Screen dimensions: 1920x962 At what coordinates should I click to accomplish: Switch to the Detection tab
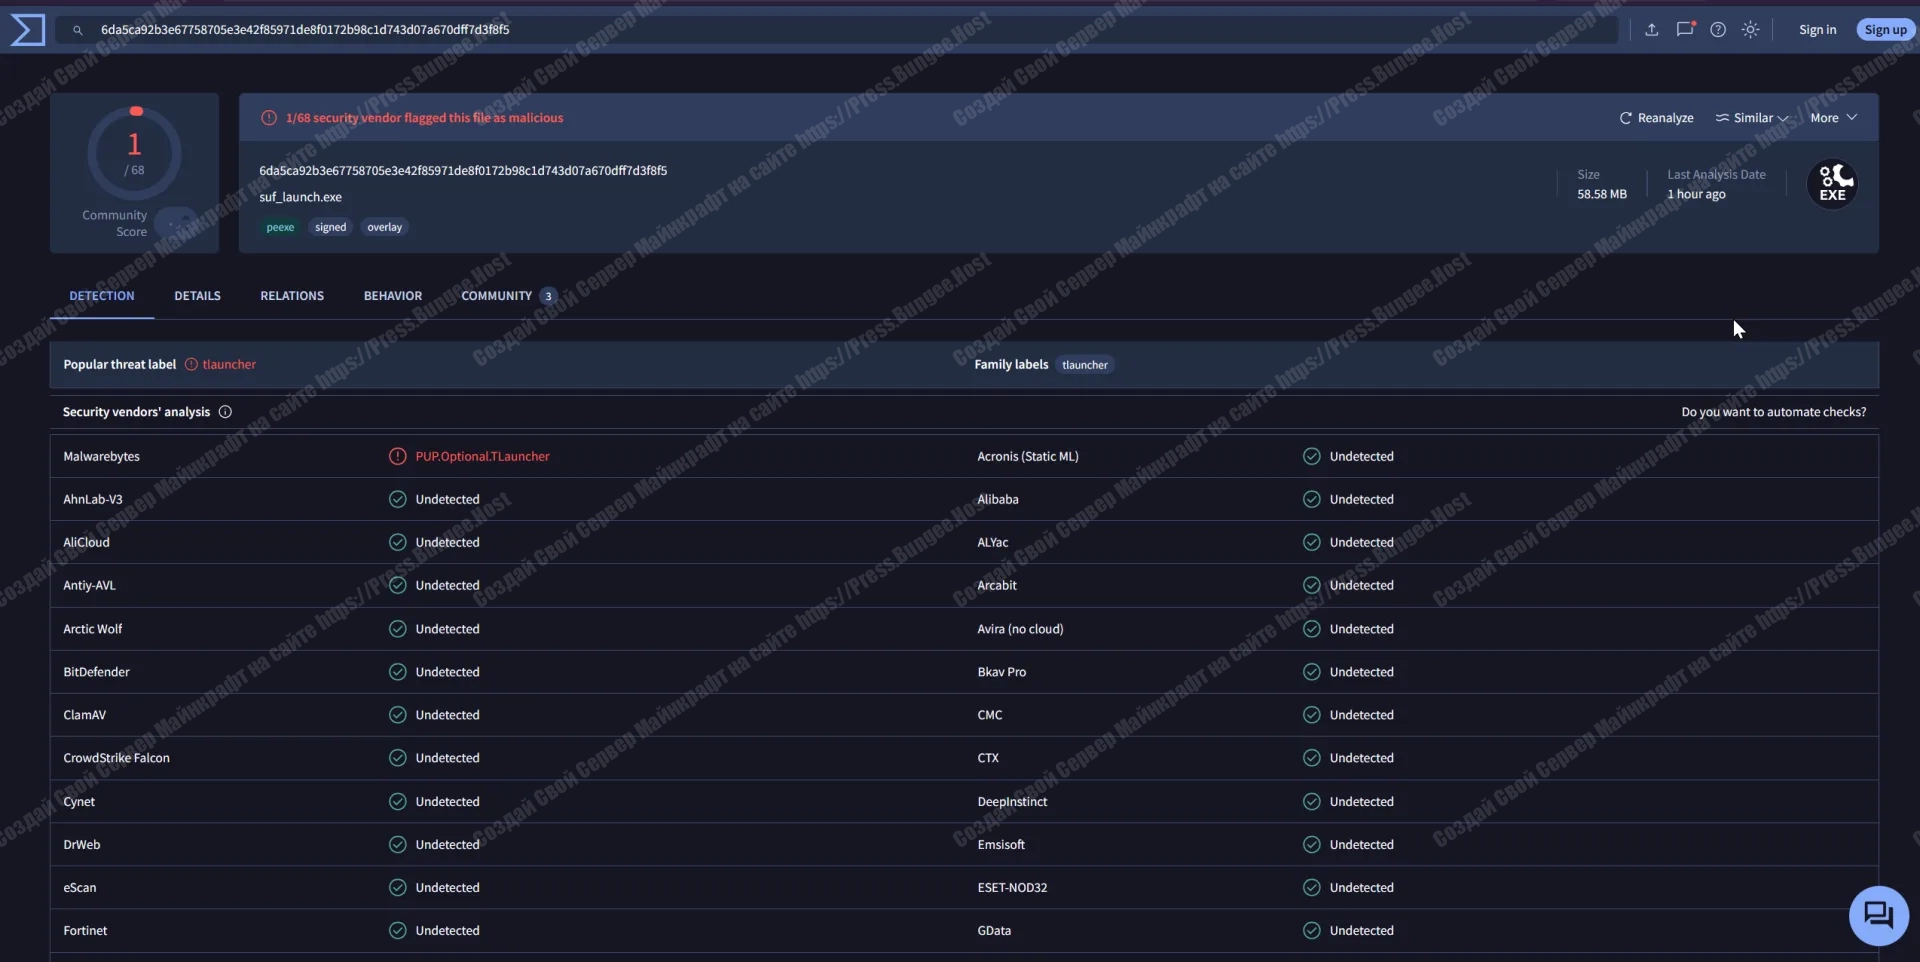pos(102,296)
